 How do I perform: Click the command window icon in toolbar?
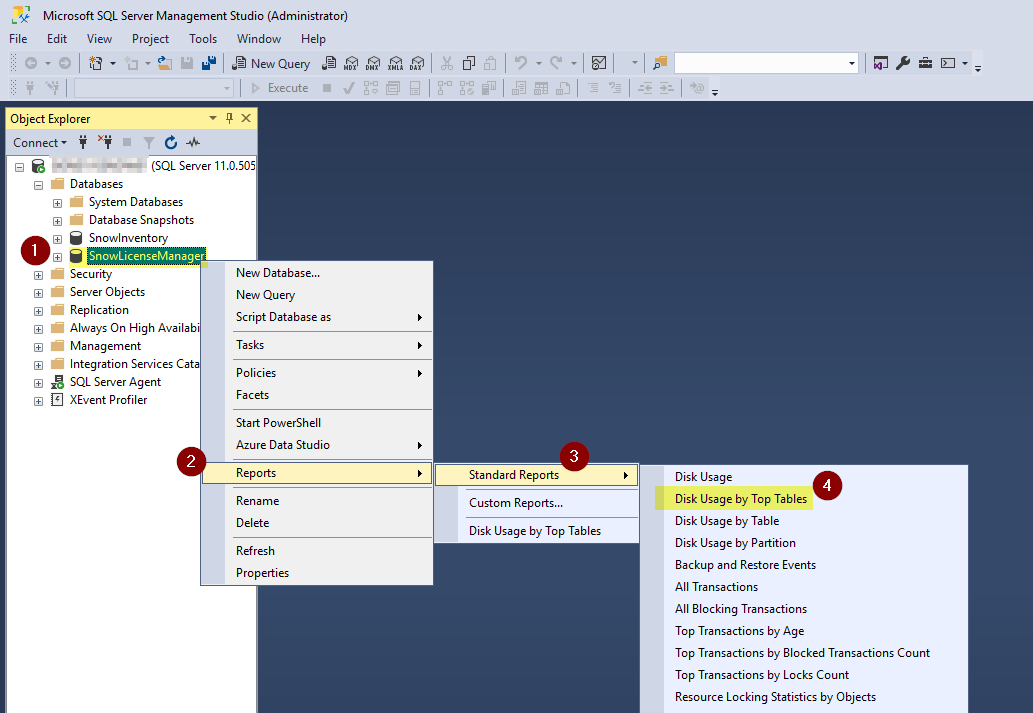pyautogui.click(x=948, y=63)
